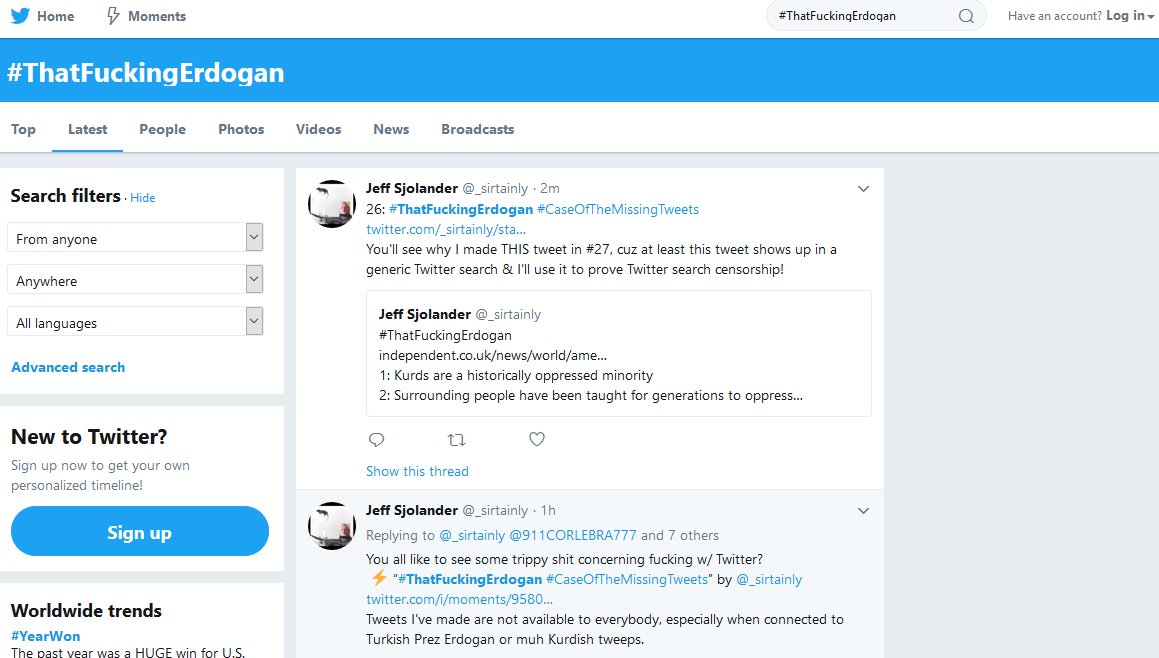Open @911CORLEBRA777 mention link
Screen dimensions: 1159x658
click(573, 535)
